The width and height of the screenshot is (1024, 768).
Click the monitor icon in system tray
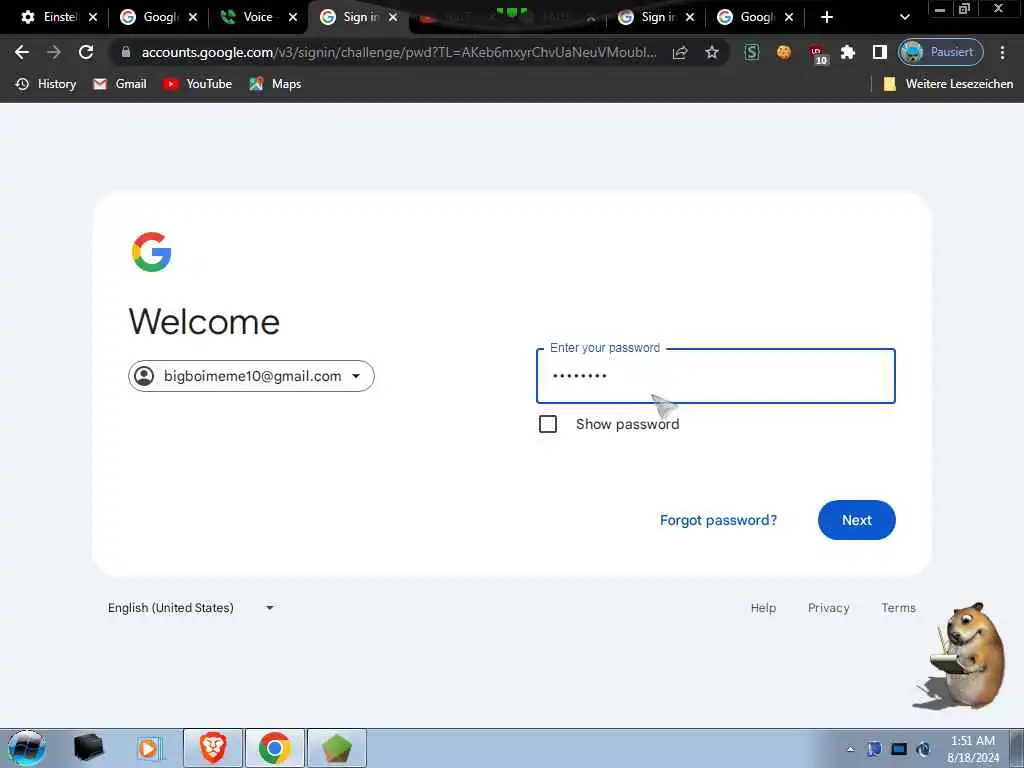tap(899, 749)
